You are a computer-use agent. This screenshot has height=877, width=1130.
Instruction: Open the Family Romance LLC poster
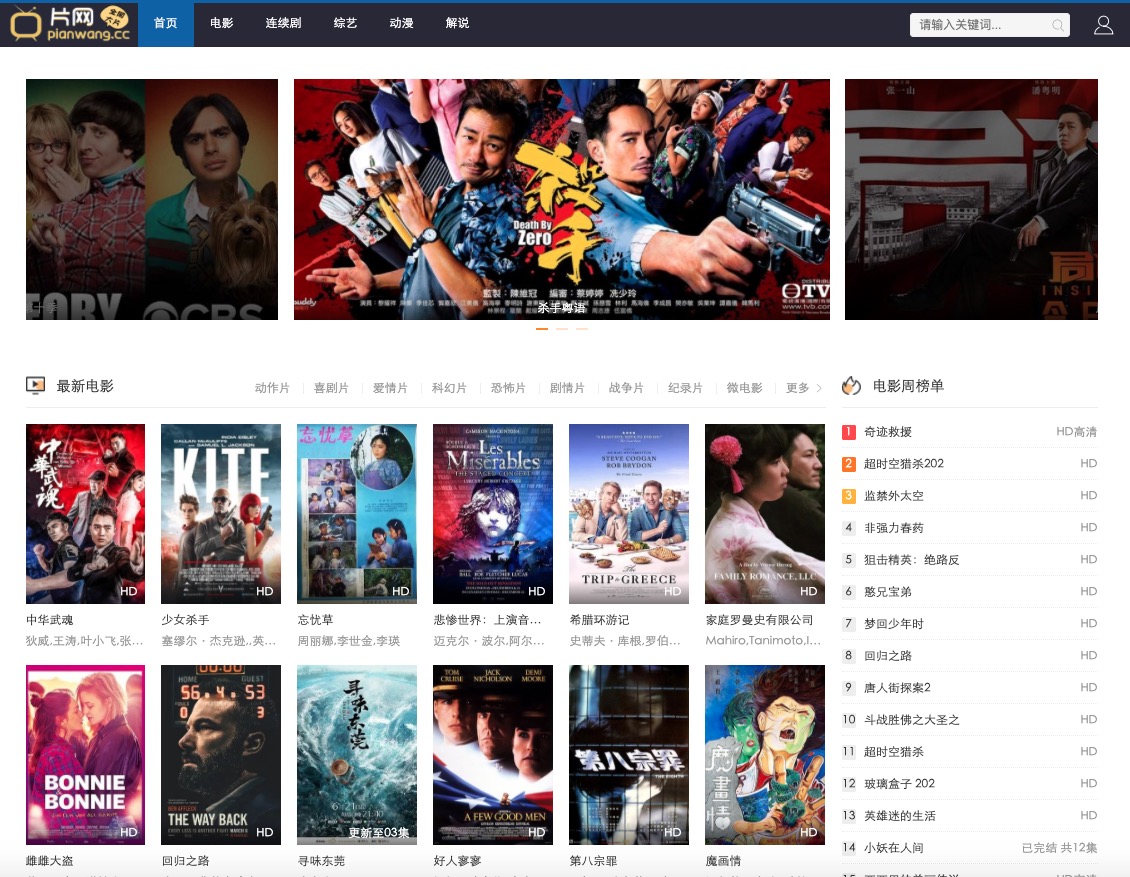765,514
